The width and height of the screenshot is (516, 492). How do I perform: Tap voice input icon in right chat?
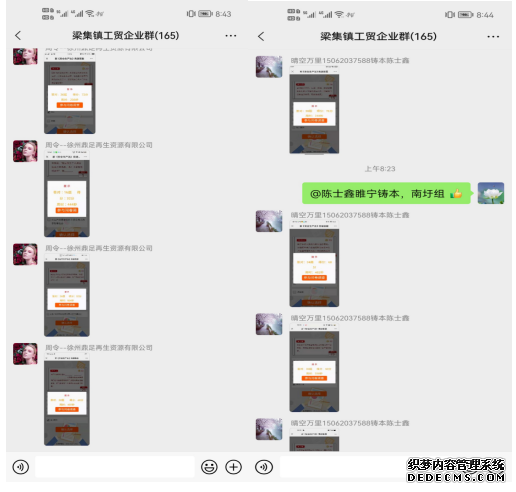(x=264, y=467)
